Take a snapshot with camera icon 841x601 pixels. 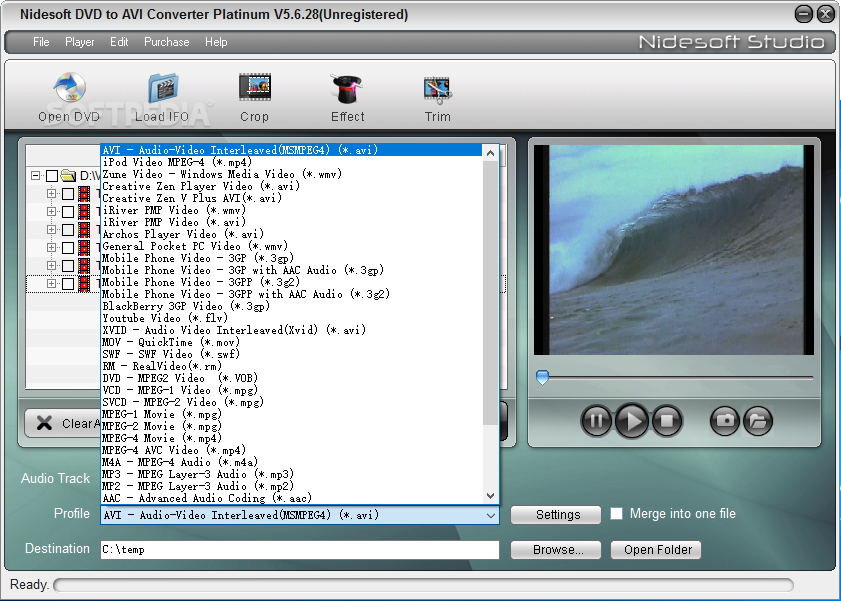725,421
